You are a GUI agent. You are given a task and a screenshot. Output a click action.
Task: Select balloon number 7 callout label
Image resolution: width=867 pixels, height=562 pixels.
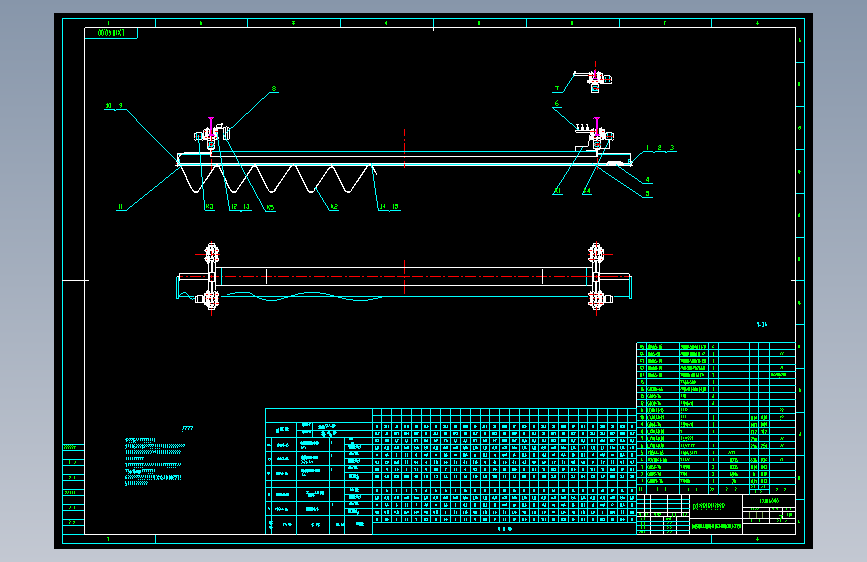pyautogui.click(x=557, y=89)
